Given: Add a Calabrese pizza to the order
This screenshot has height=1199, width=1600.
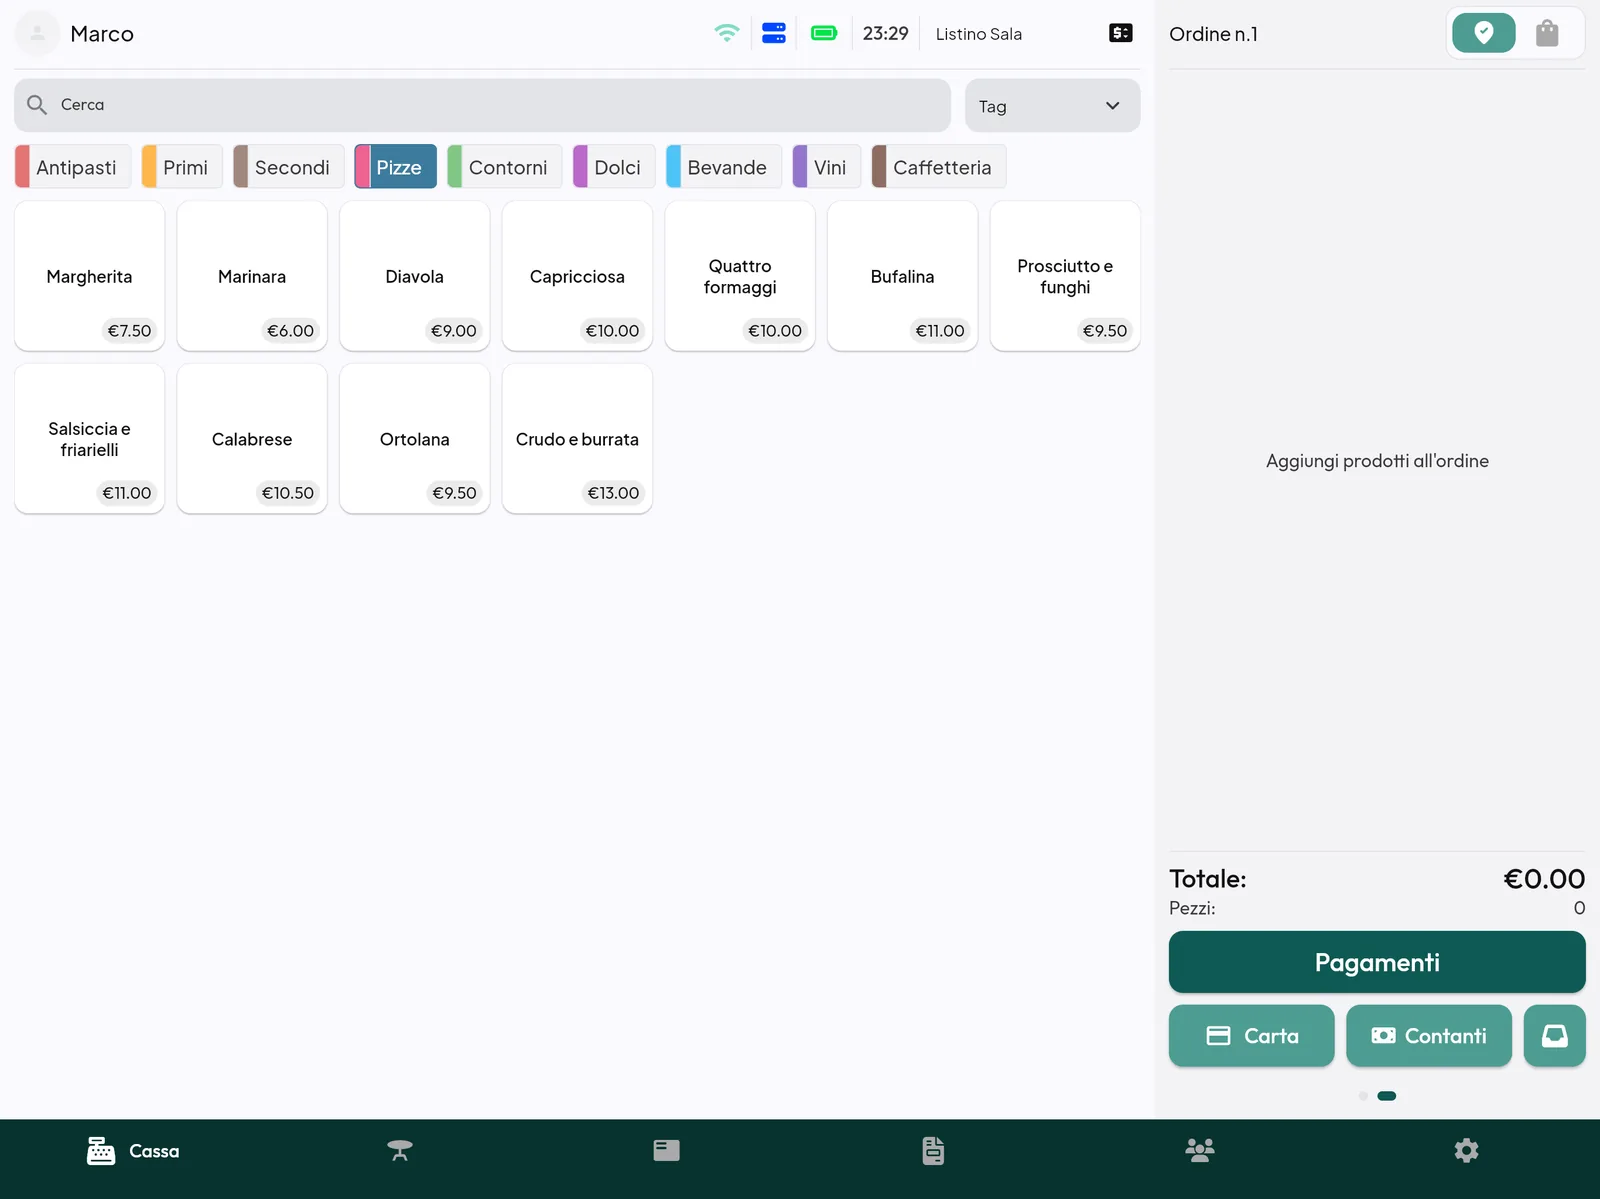Looking at the screenshot, I should point(252,439).
